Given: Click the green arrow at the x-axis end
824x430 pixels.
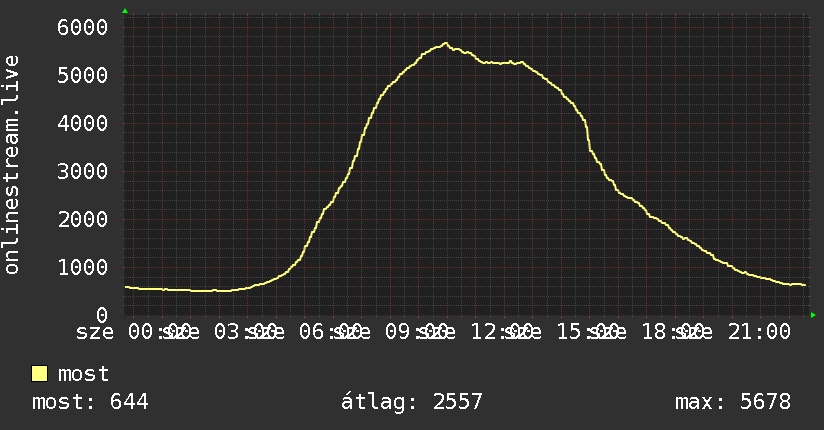Looking at the screenshot, I should point(813,315).
